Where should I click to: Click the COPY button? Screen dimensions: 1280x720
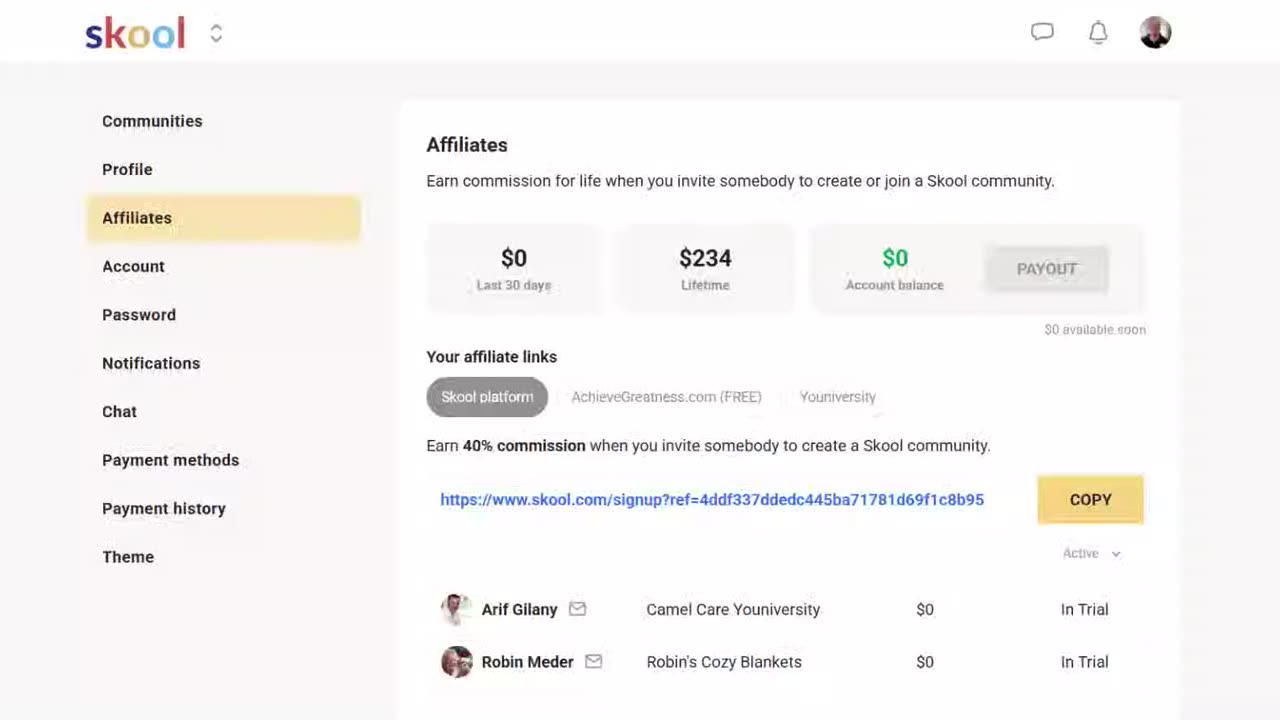[x=1090, y=499]
